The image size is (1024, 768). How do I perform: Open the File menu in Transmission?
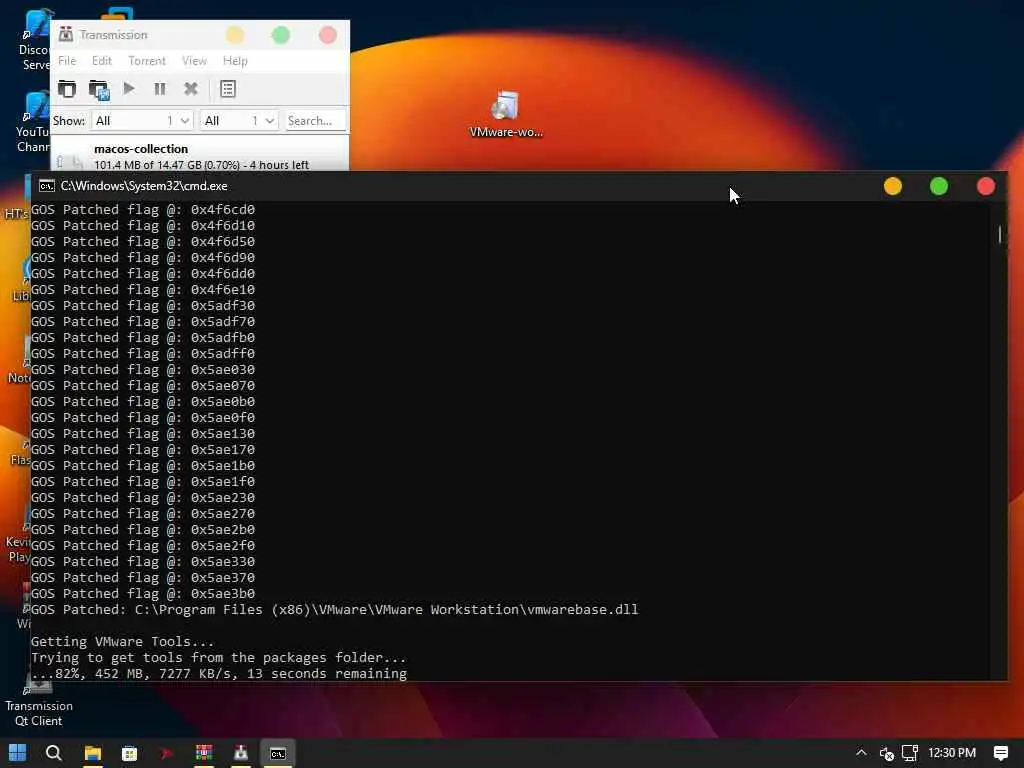[x=67, y=61]
